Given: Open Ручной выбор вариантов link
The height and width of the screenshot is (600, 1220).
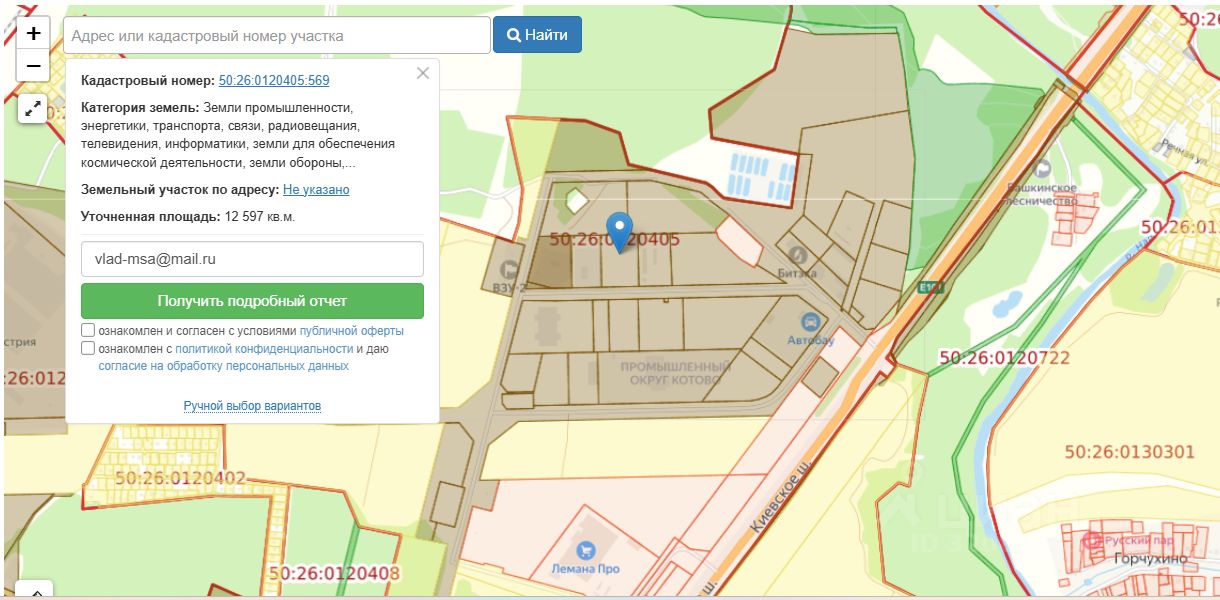Looking at the screenshot, I should click(252, 406).
